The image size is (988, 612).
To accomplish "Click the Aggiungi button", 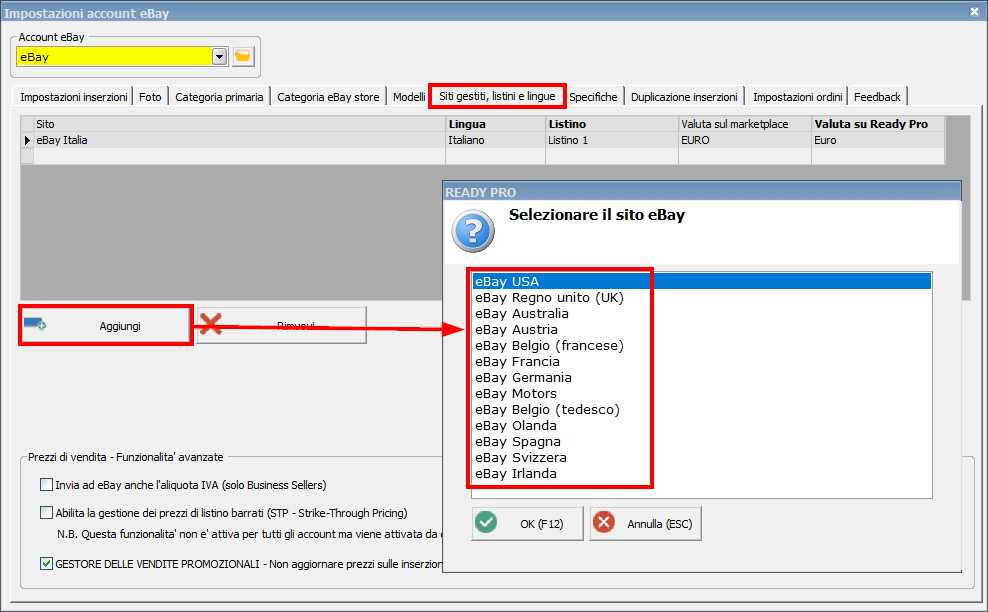I will pyautogui.click(x=105, y=325).
